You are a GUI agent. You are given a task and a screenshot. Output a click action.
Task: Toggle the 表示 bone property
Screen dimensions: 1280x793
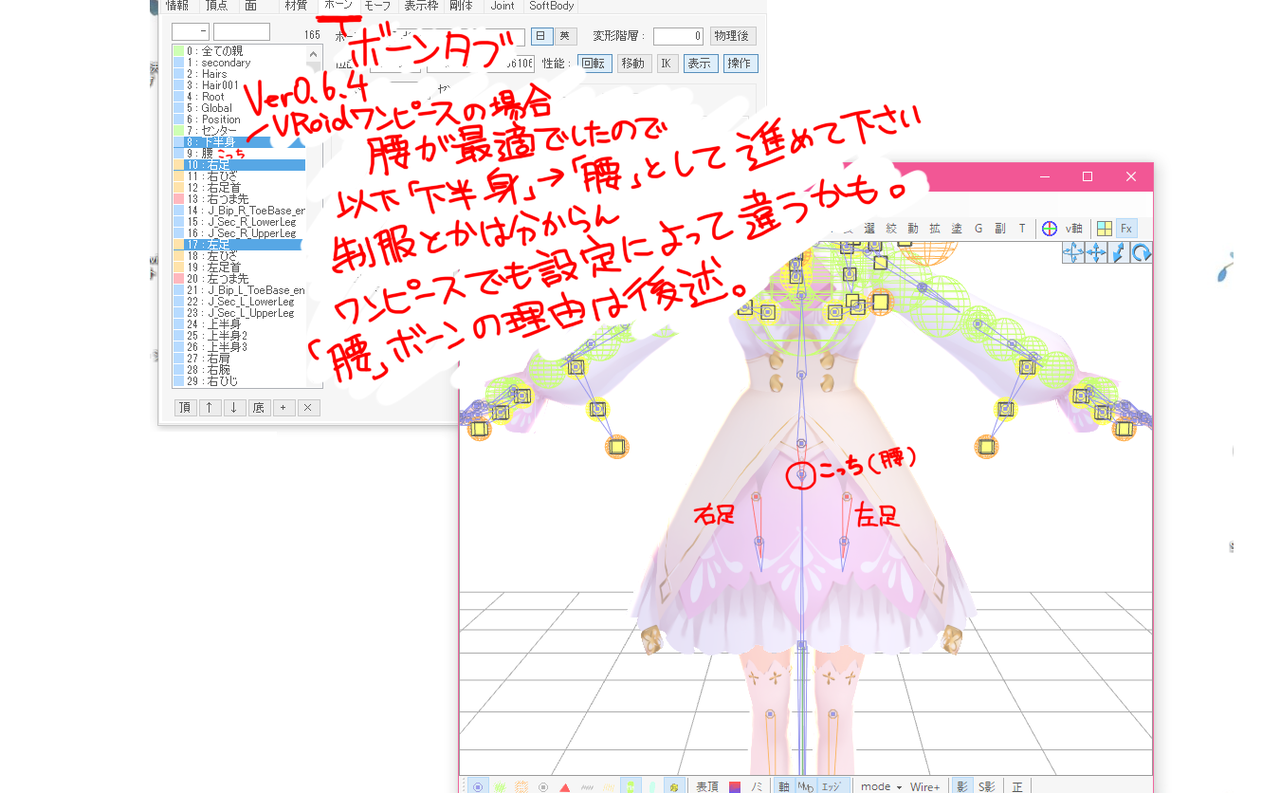[x=700, y=63]
